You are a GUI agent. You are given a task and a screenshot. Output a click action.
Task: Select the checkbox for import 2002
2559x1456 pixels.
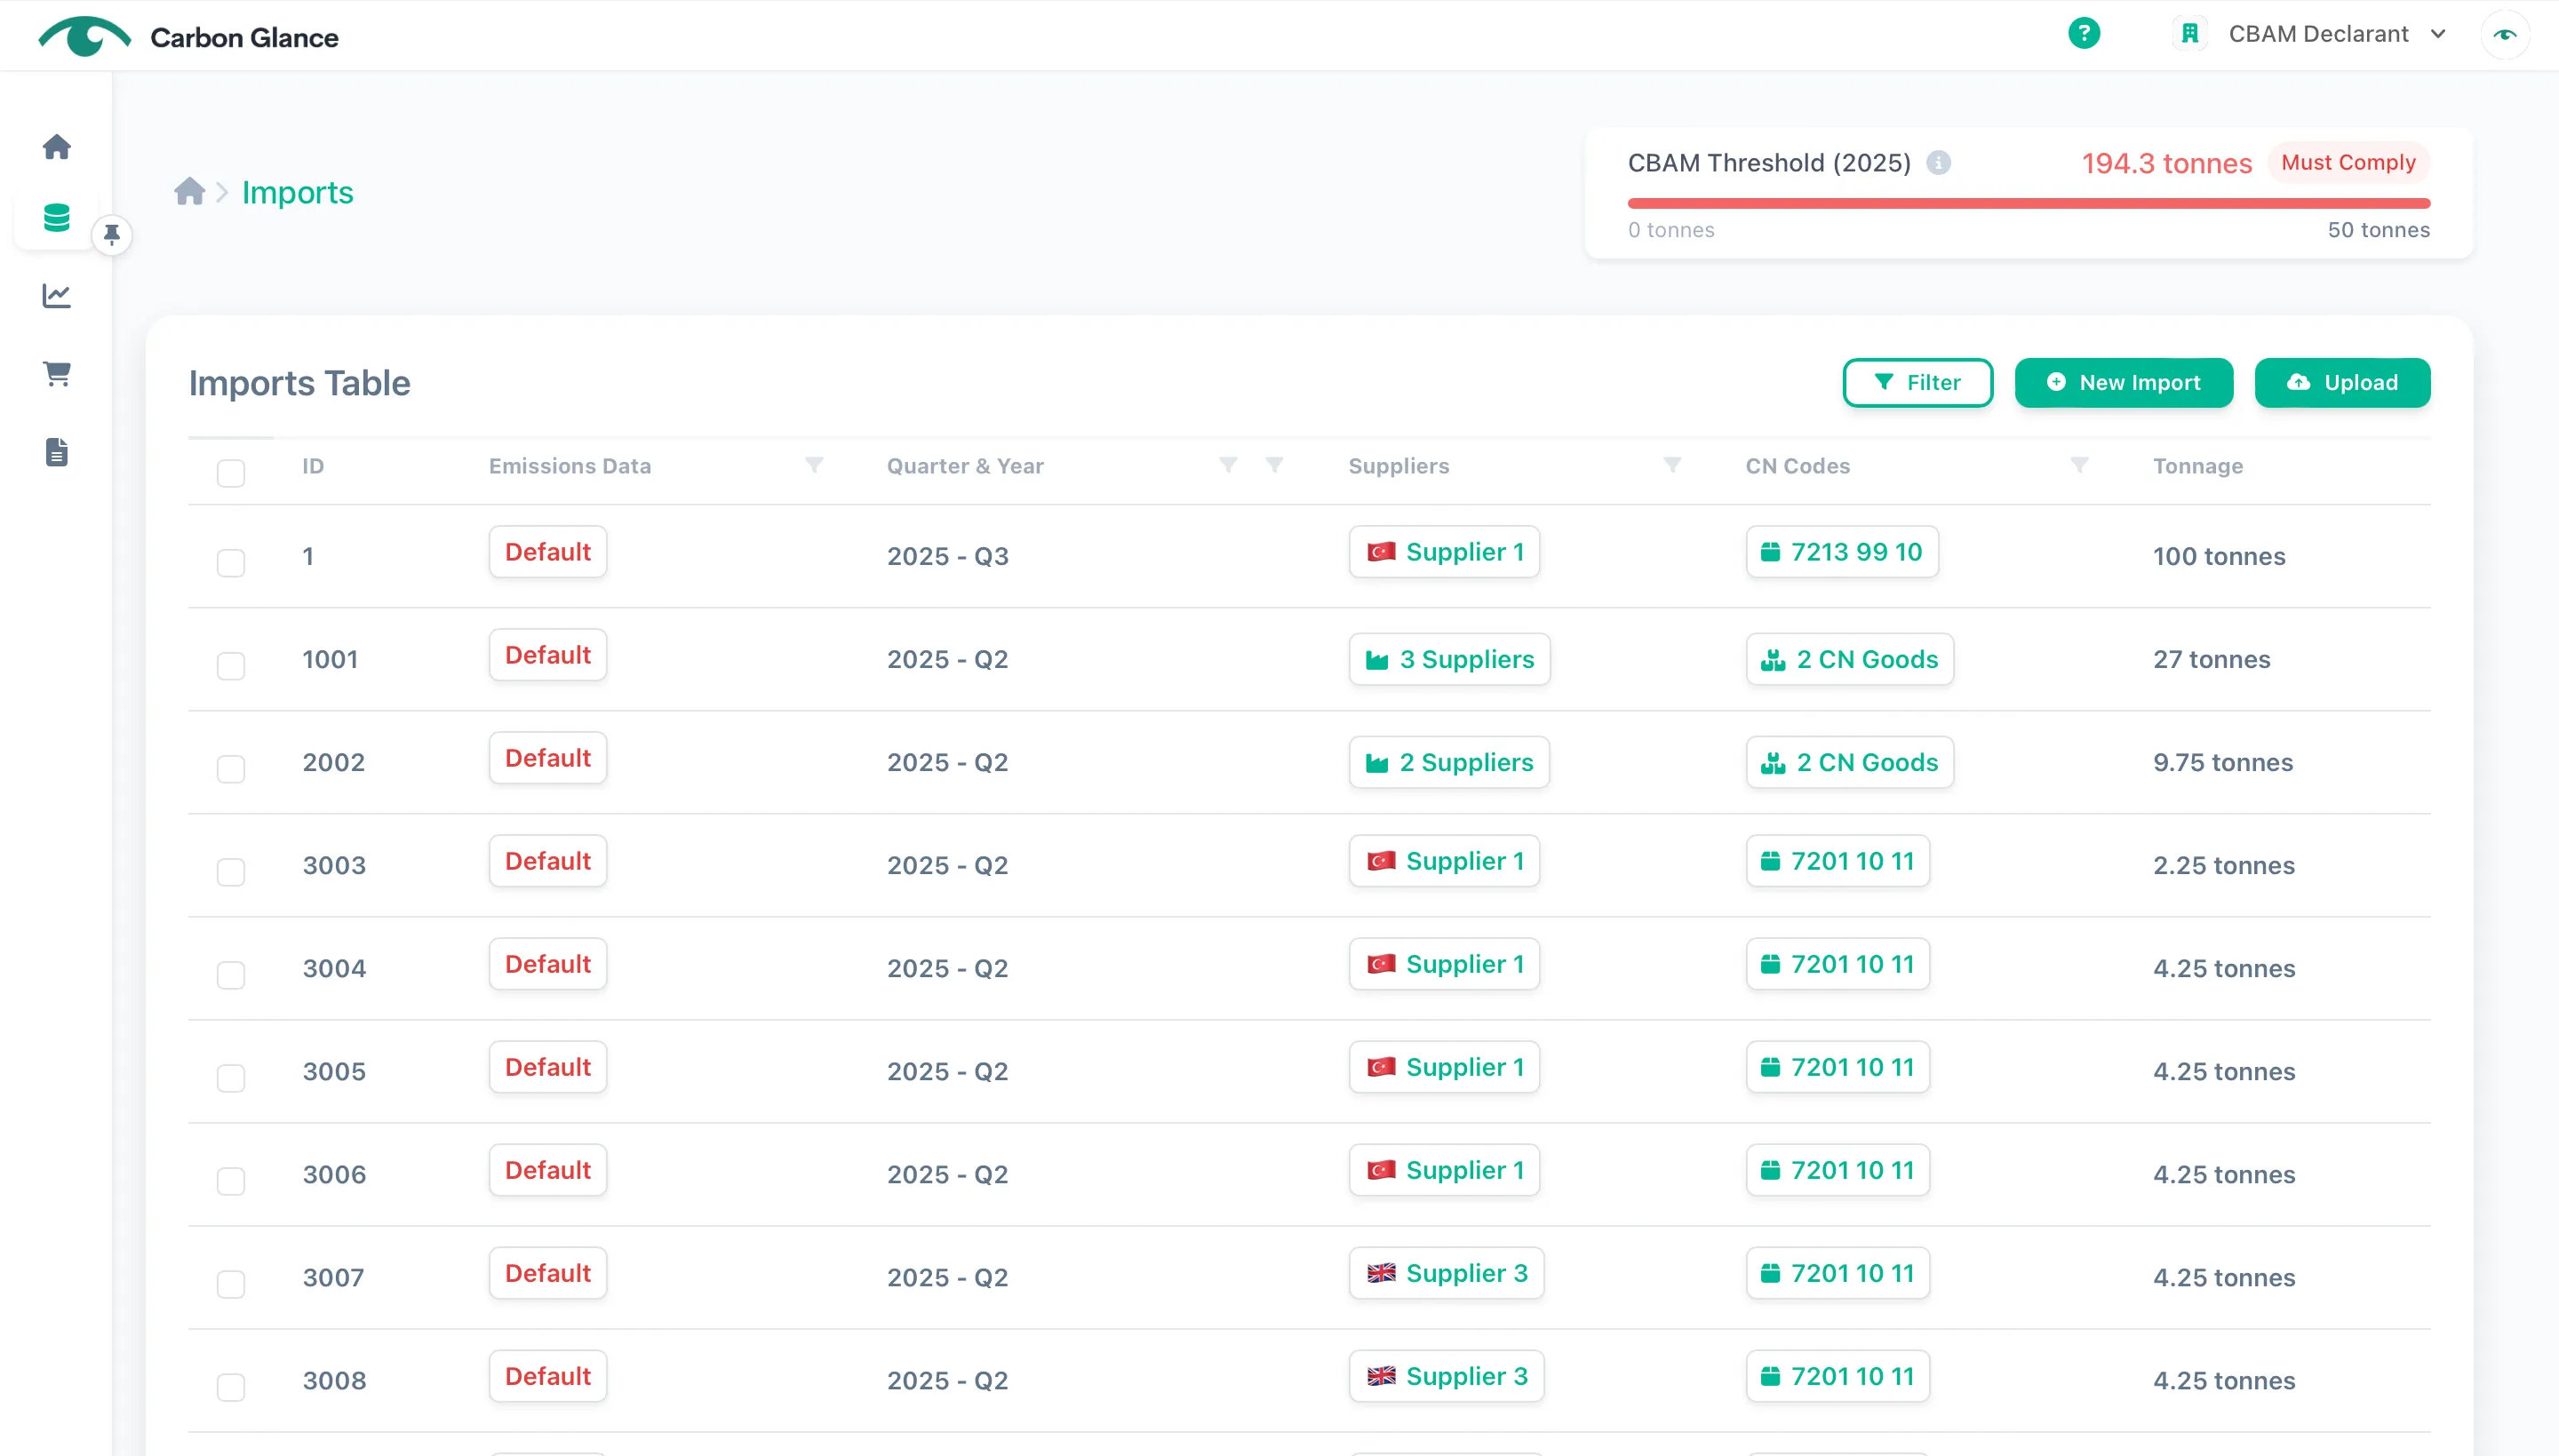tap(231, 769)
